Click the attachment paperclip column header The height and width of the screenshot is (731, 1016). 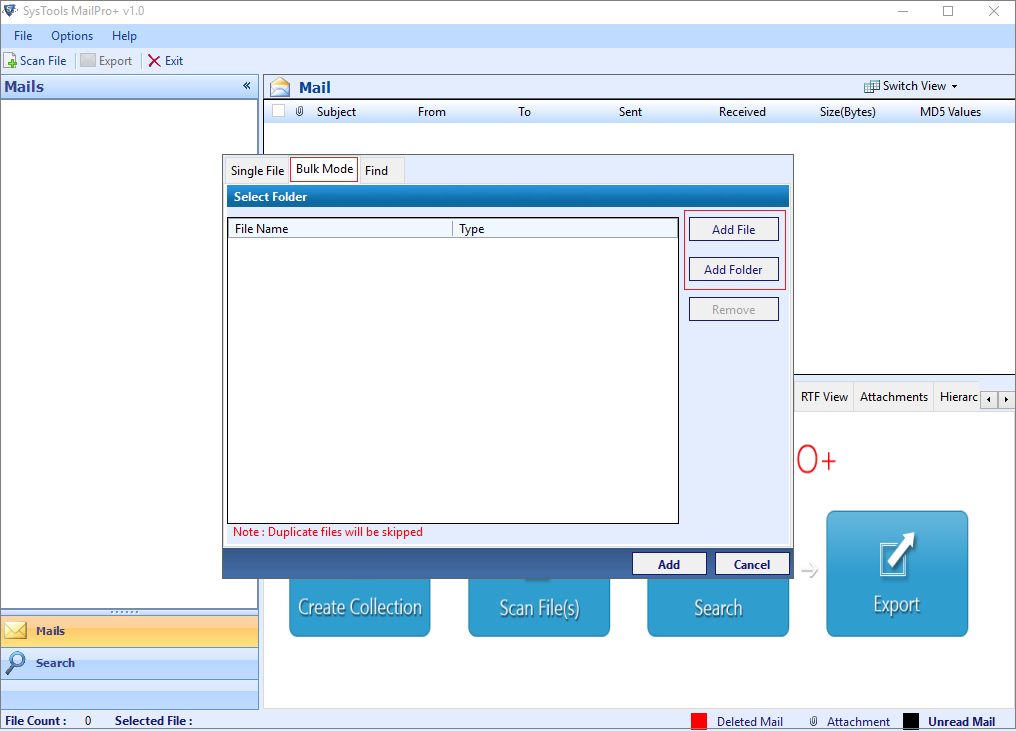tap(299, 111)
